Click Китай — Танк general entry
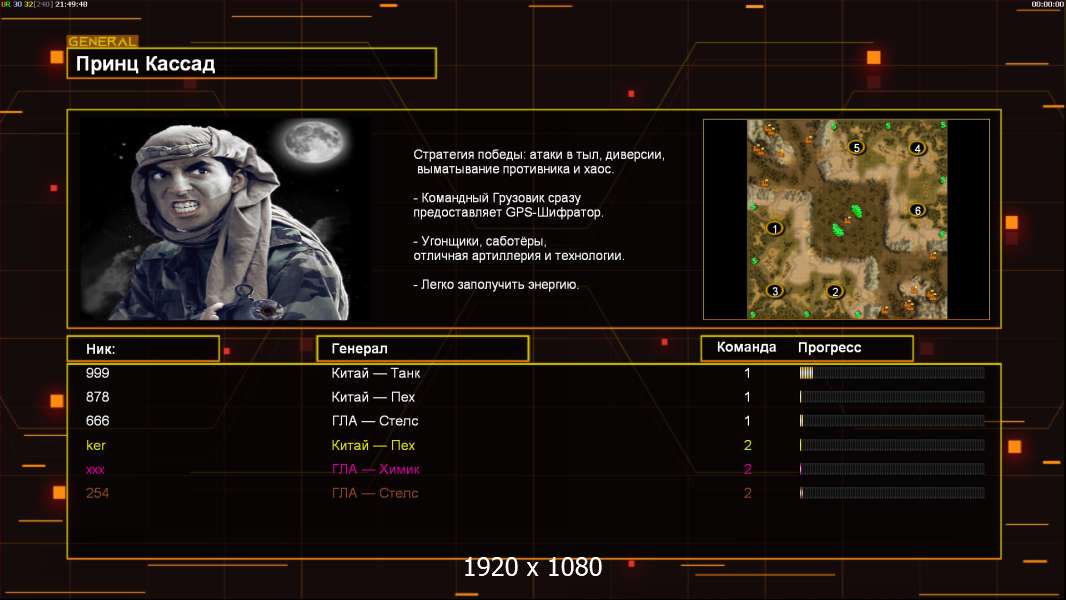 [375, 373]
